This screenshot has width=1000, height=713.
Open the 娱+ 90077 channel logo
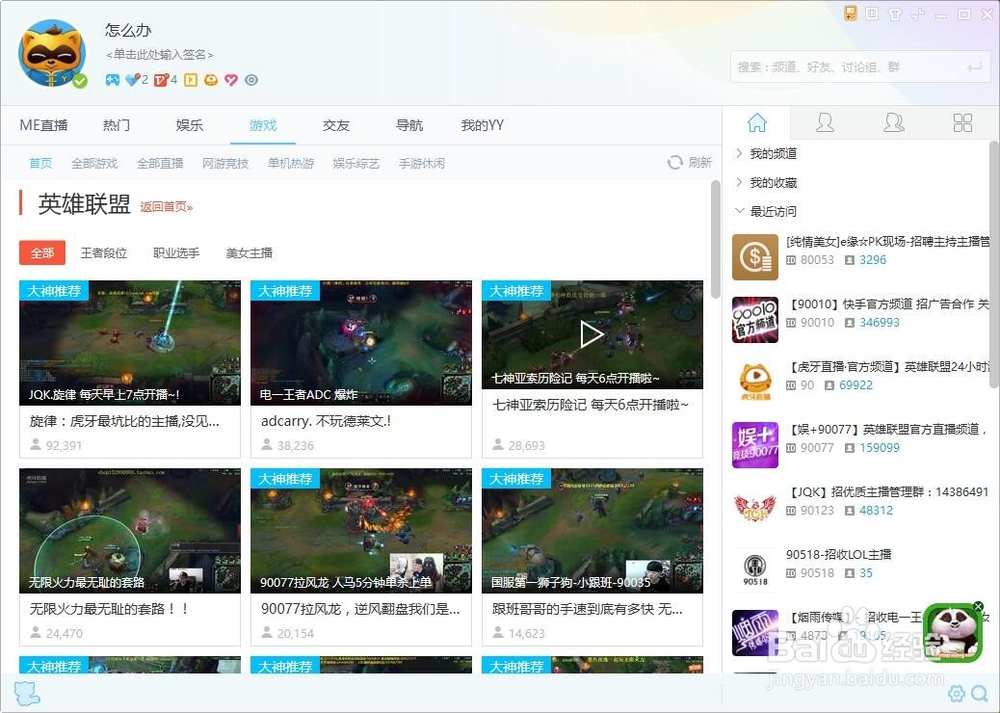(x=755, y=445)
